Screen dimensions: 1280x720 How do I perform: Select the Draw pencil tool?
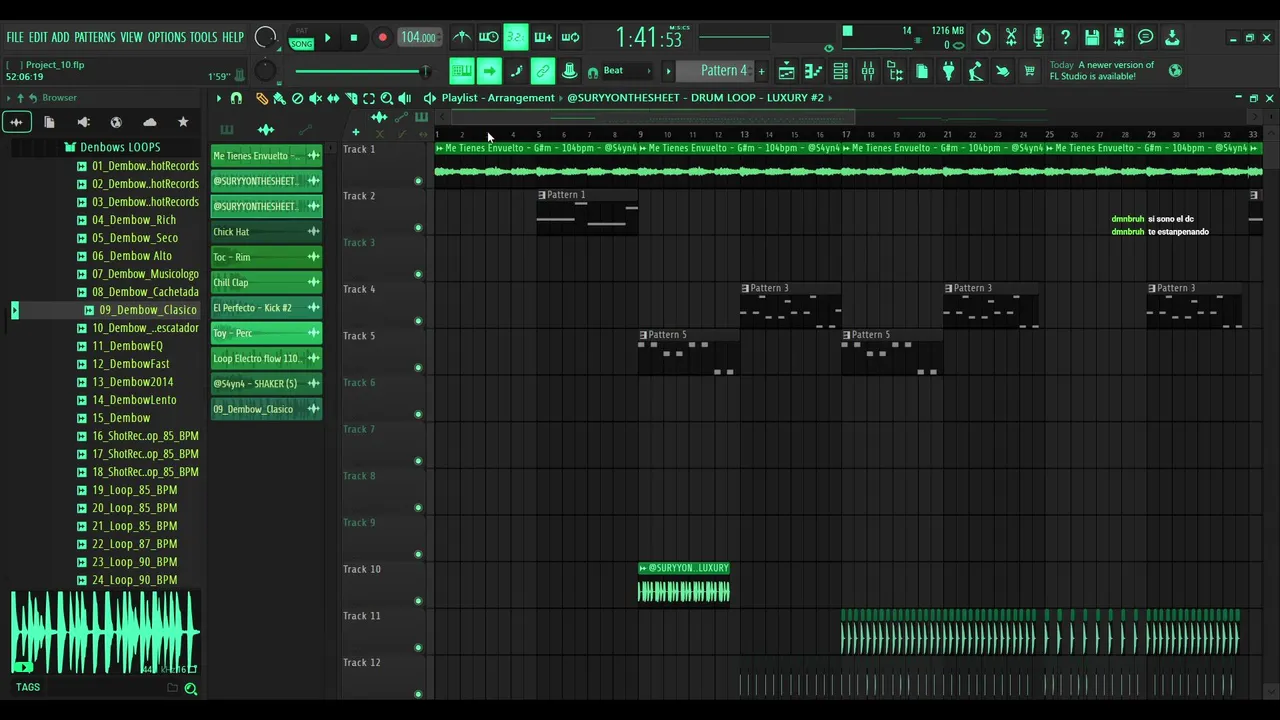(262, 98)
